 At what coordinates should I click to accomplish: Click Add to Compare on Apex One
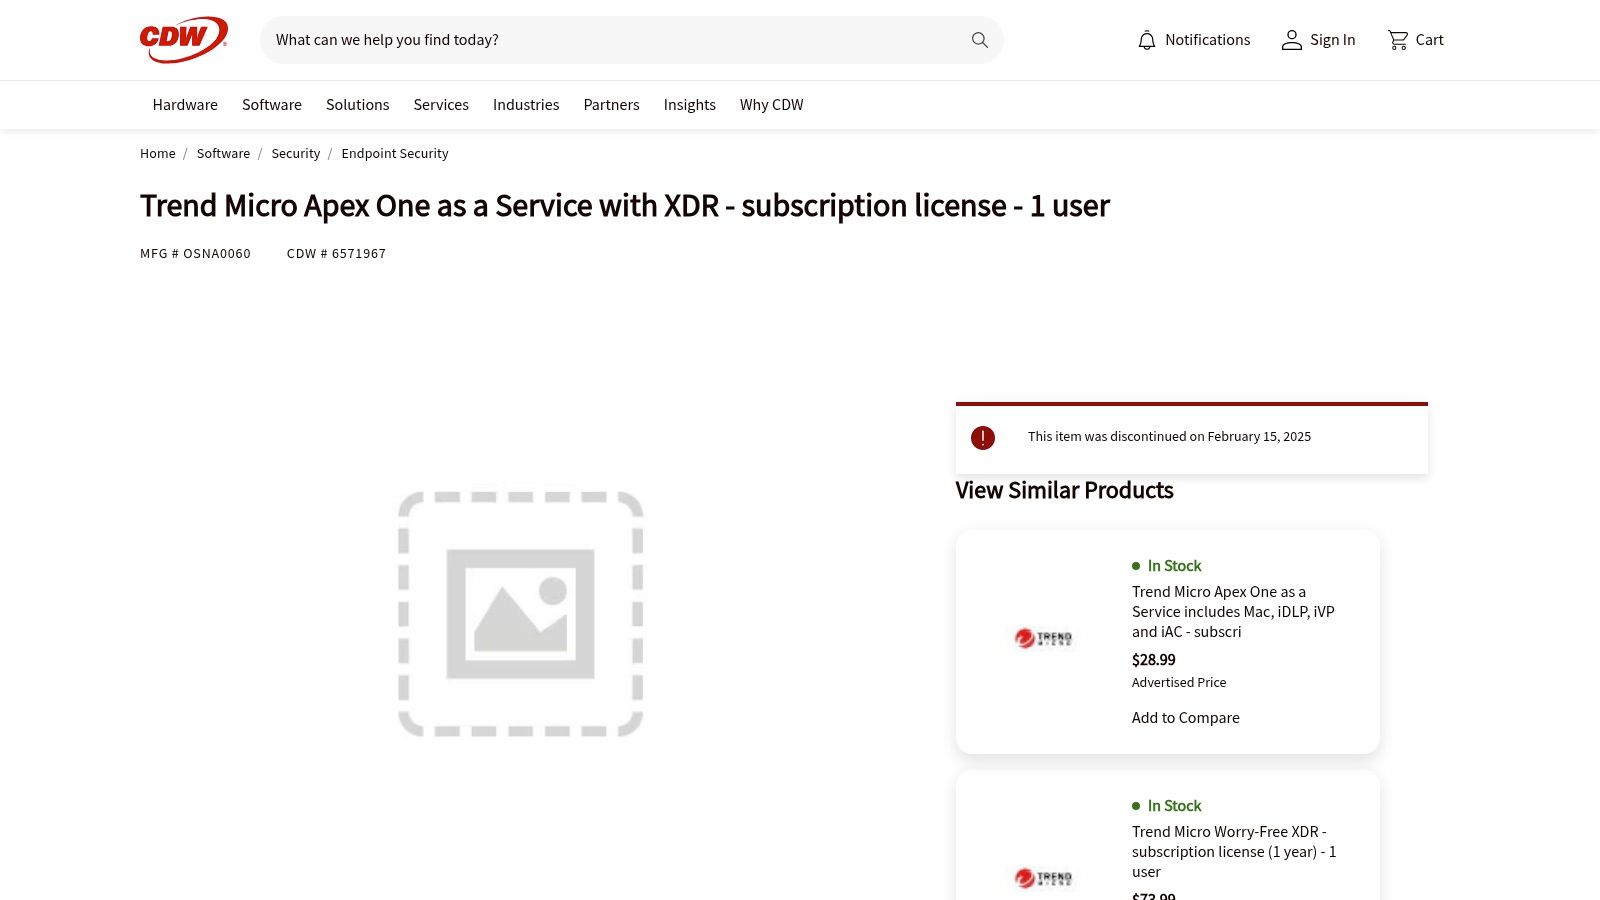[x=1185, y=718]
